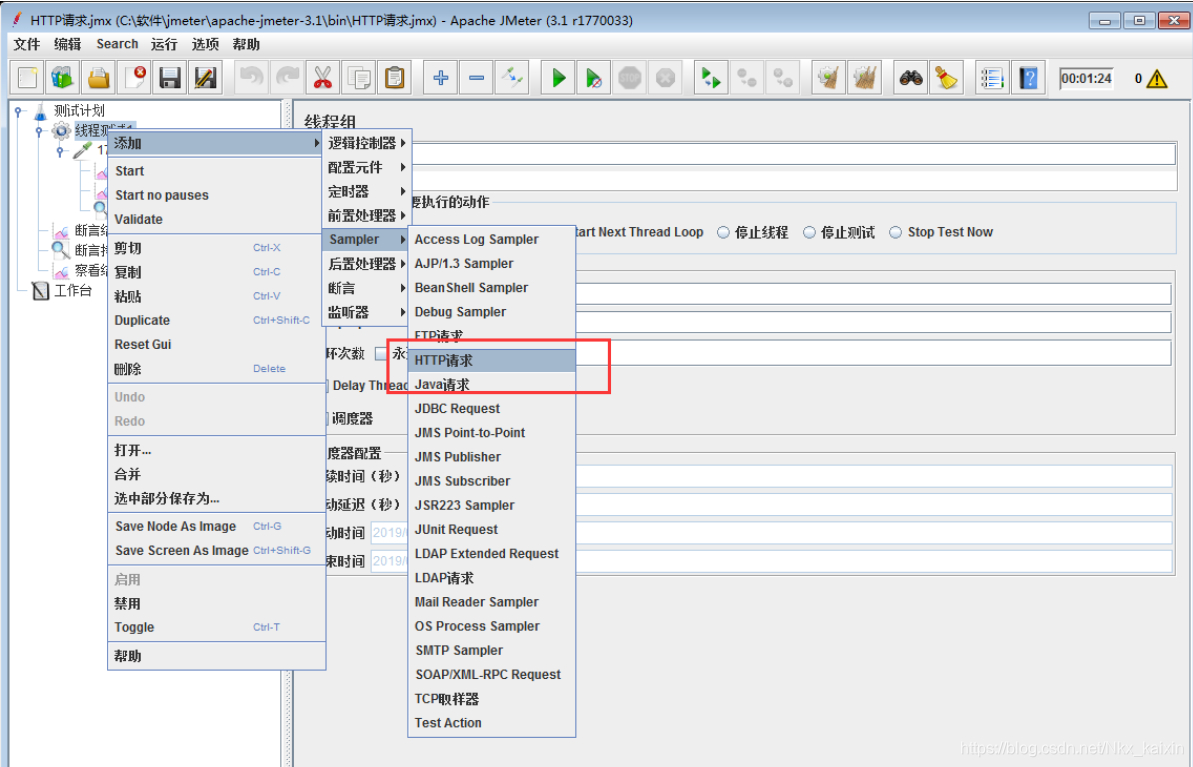The height and width of the screenshot is (767, 1193).
Task: Click the Reset Search brush icon
Action: (946, 78)
